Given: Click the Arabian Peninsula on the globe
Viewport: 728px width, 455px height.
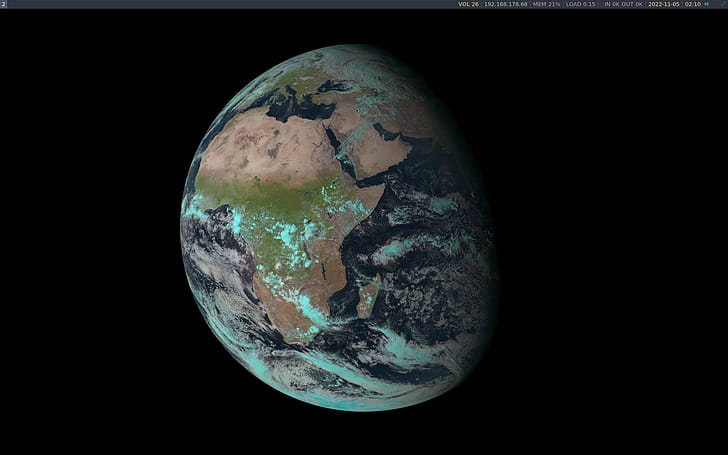Looking at the screenshot, I should (380, 150).
